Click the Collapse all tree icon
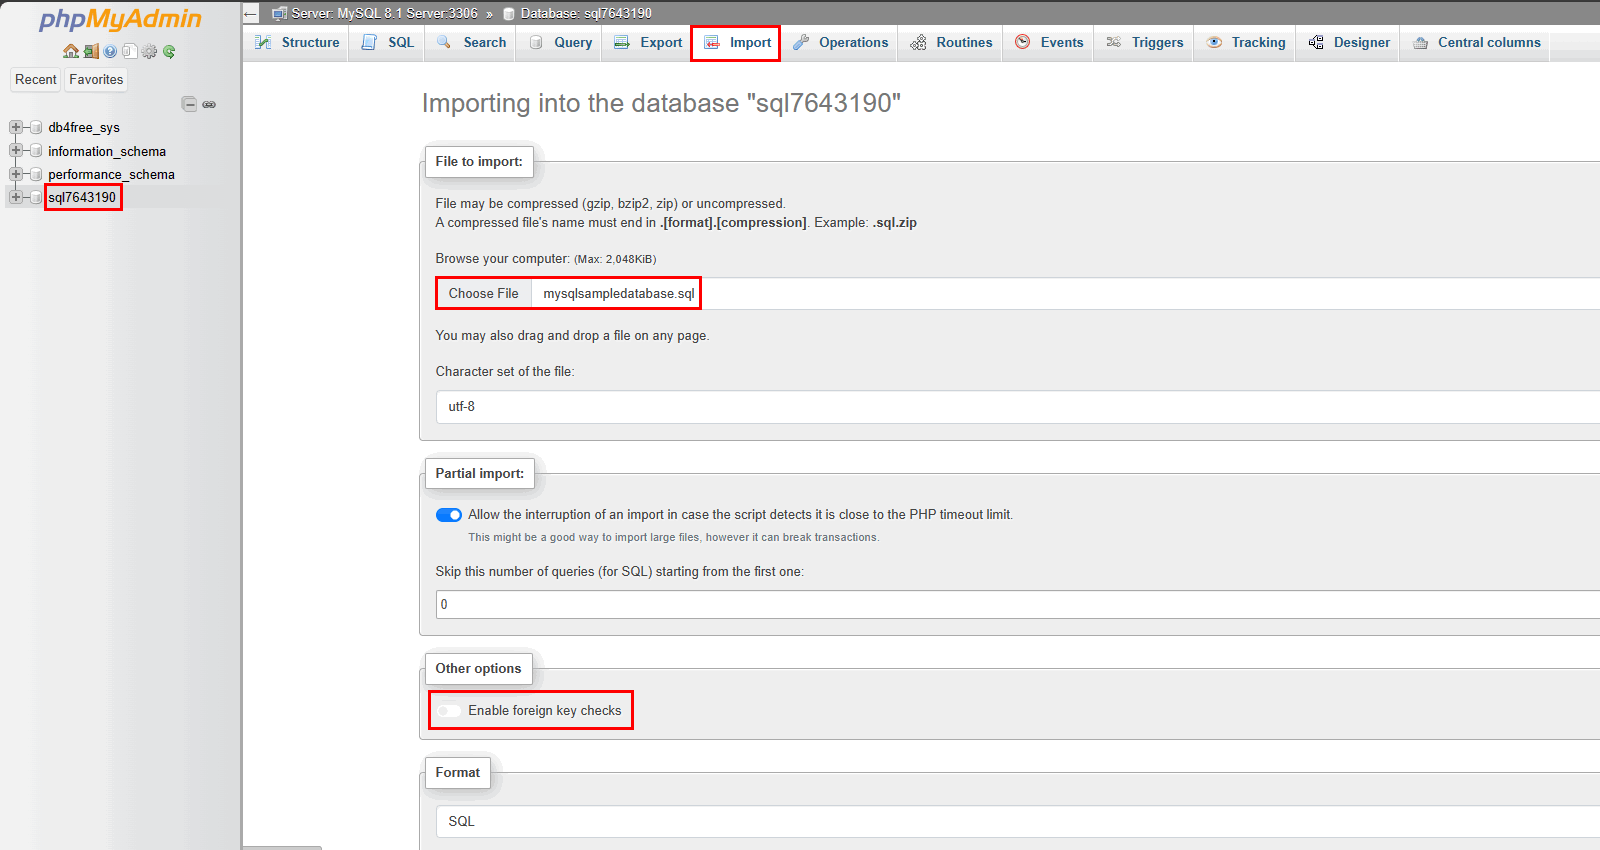 click(x=188, y=104)
